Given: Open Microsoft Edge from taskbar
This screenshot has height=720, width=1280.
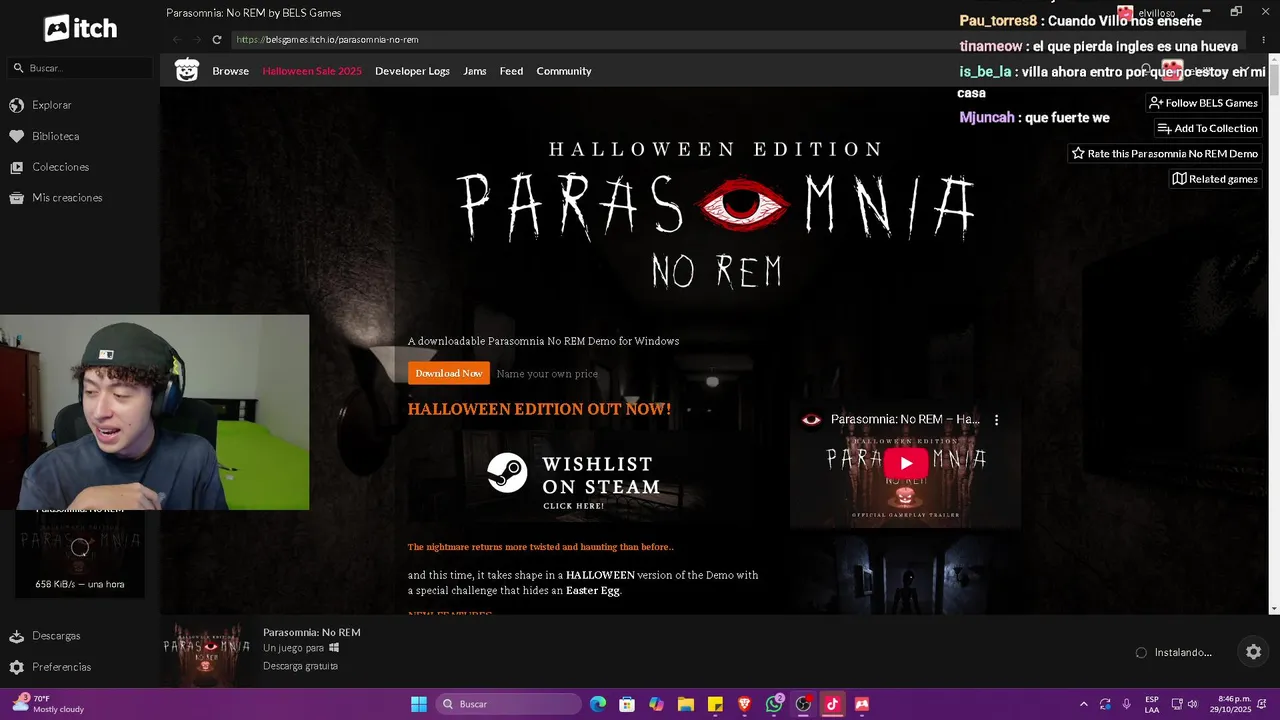Looking at the screenshot, I should (x=598, y=704).
